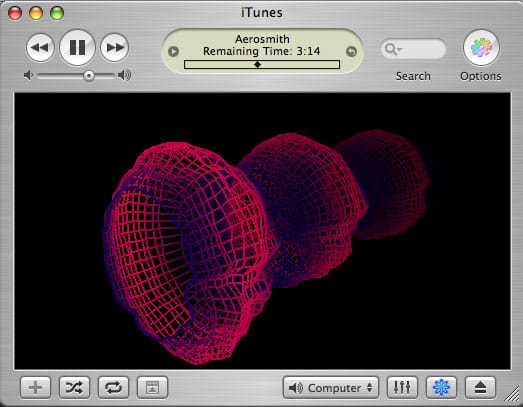Click the add playlist plus button

(x=35, y=388)
